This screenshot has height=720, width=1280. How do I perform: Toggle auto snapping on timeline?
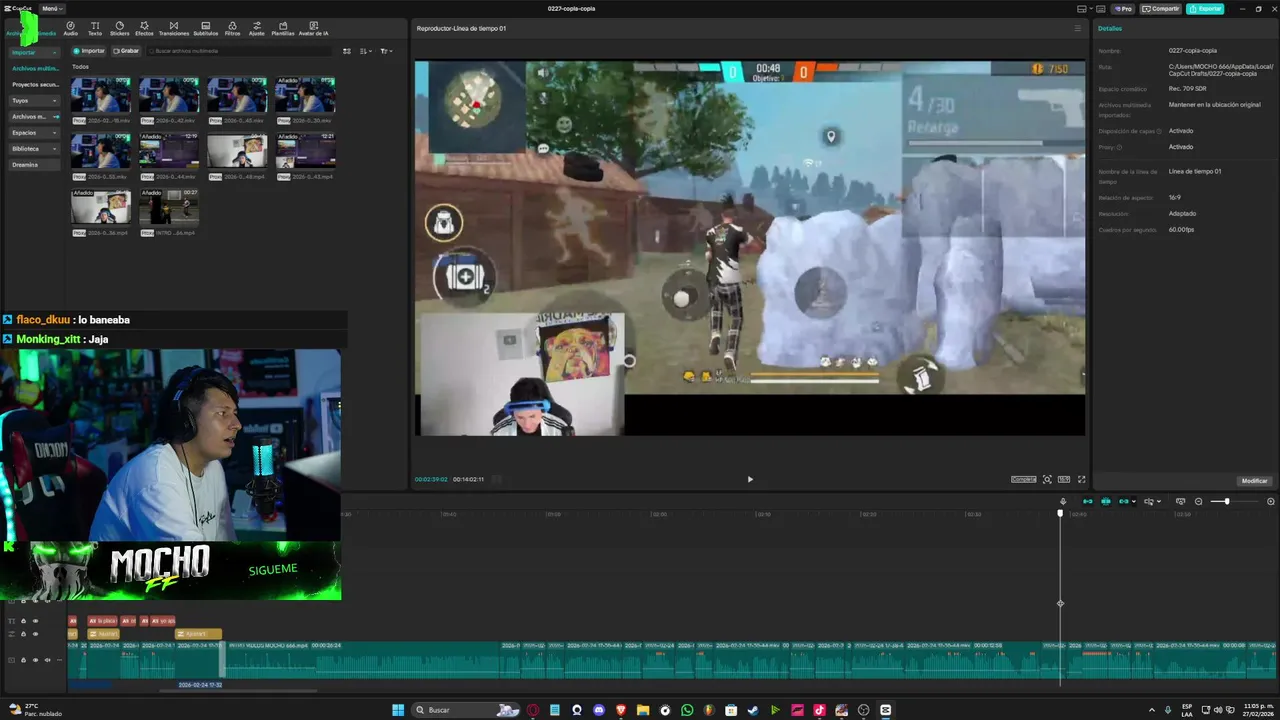click(x=1105, y=501)
